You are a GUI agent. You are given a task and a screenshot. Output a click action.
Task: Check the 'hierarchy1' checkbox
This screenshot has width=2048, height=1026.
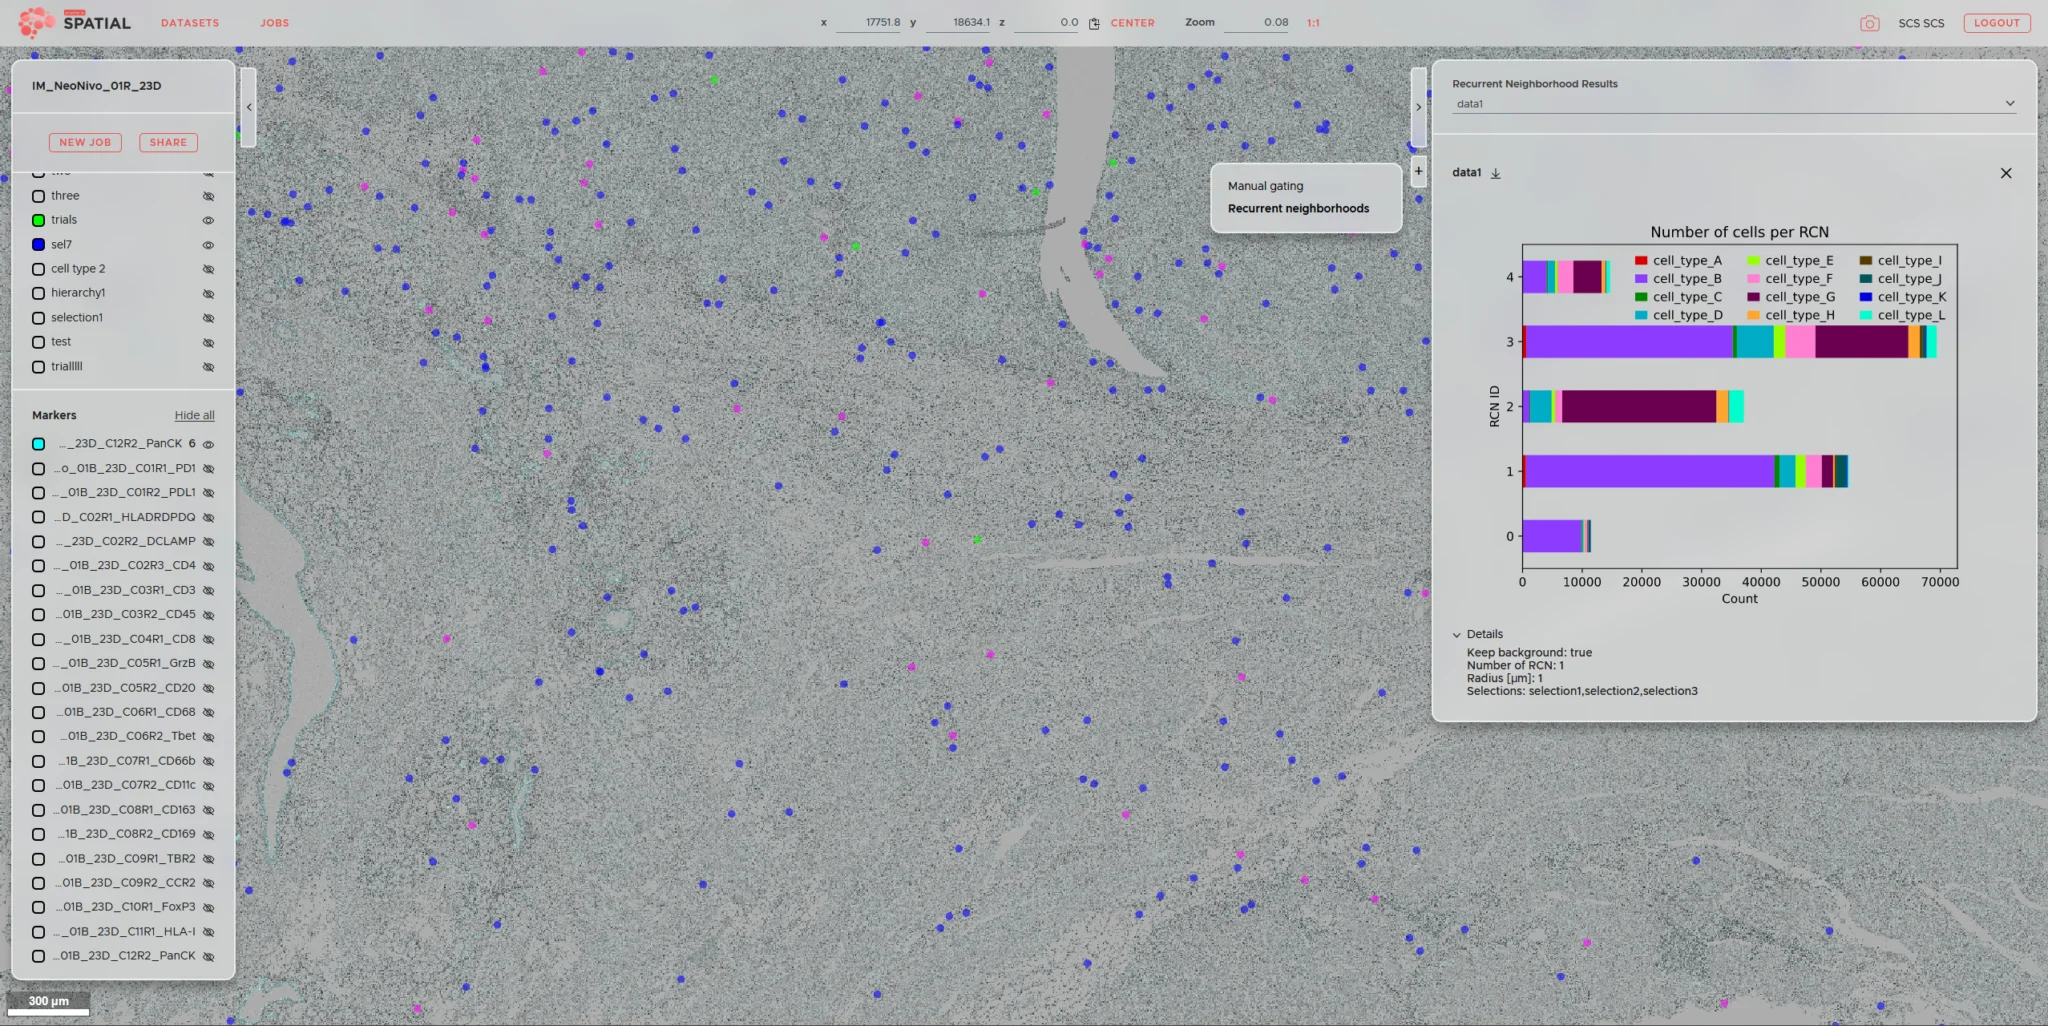coord(38,293)
